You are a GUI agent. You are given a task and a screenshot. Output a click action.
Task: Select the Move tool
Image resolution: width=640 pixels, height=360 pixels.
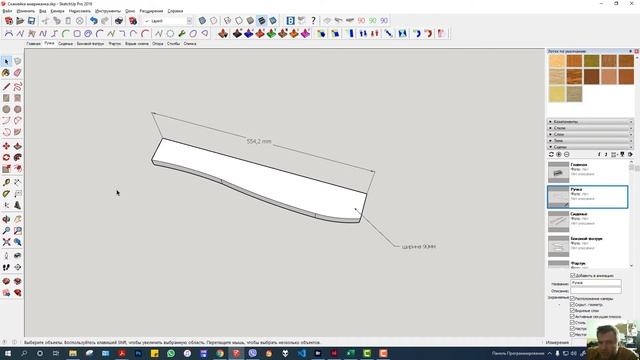pos(6,146)
